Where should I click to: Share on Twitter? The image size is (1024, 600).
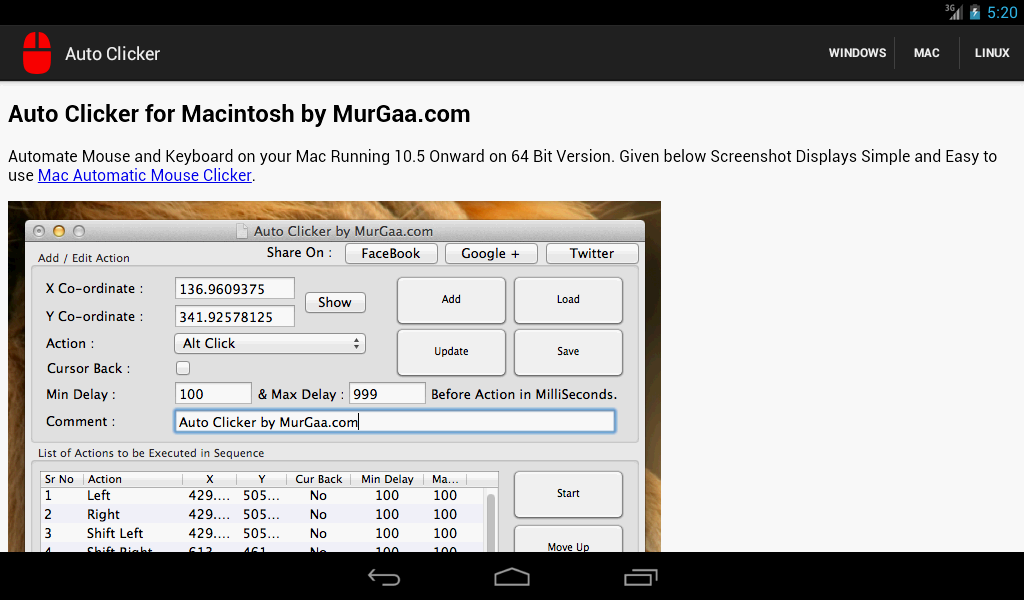coord(592,253)
